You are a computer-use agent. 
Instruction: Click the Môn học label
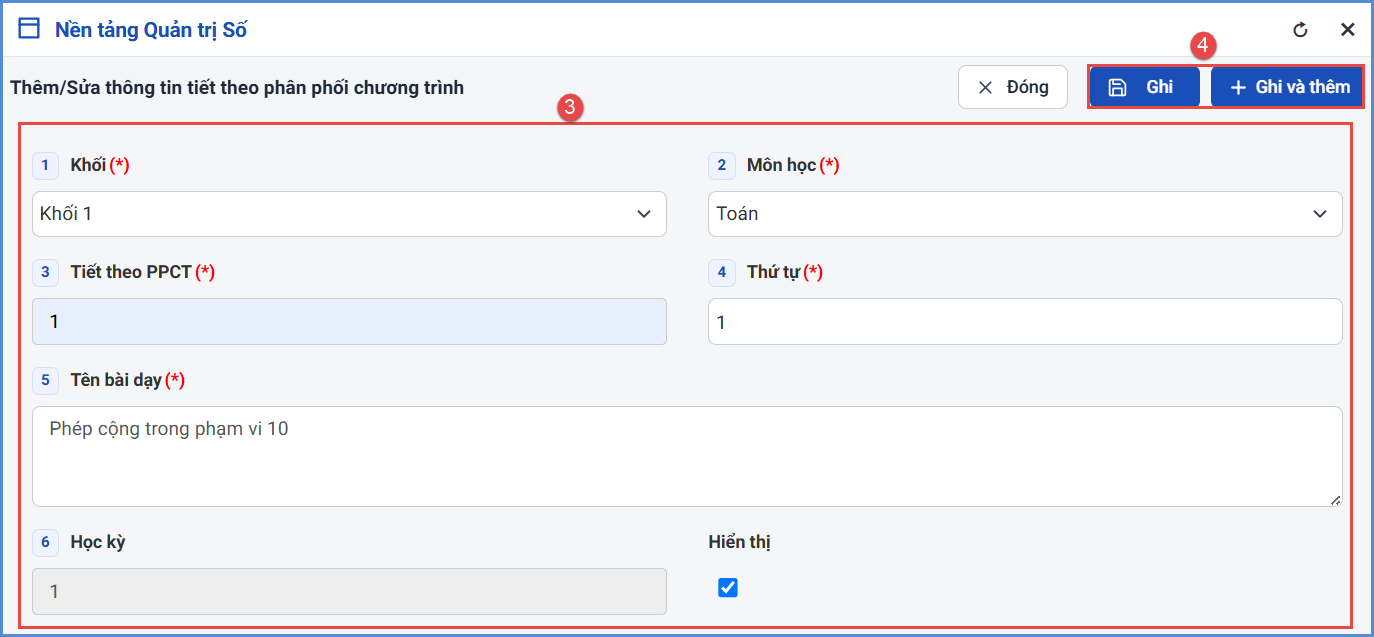pos(782,165)
